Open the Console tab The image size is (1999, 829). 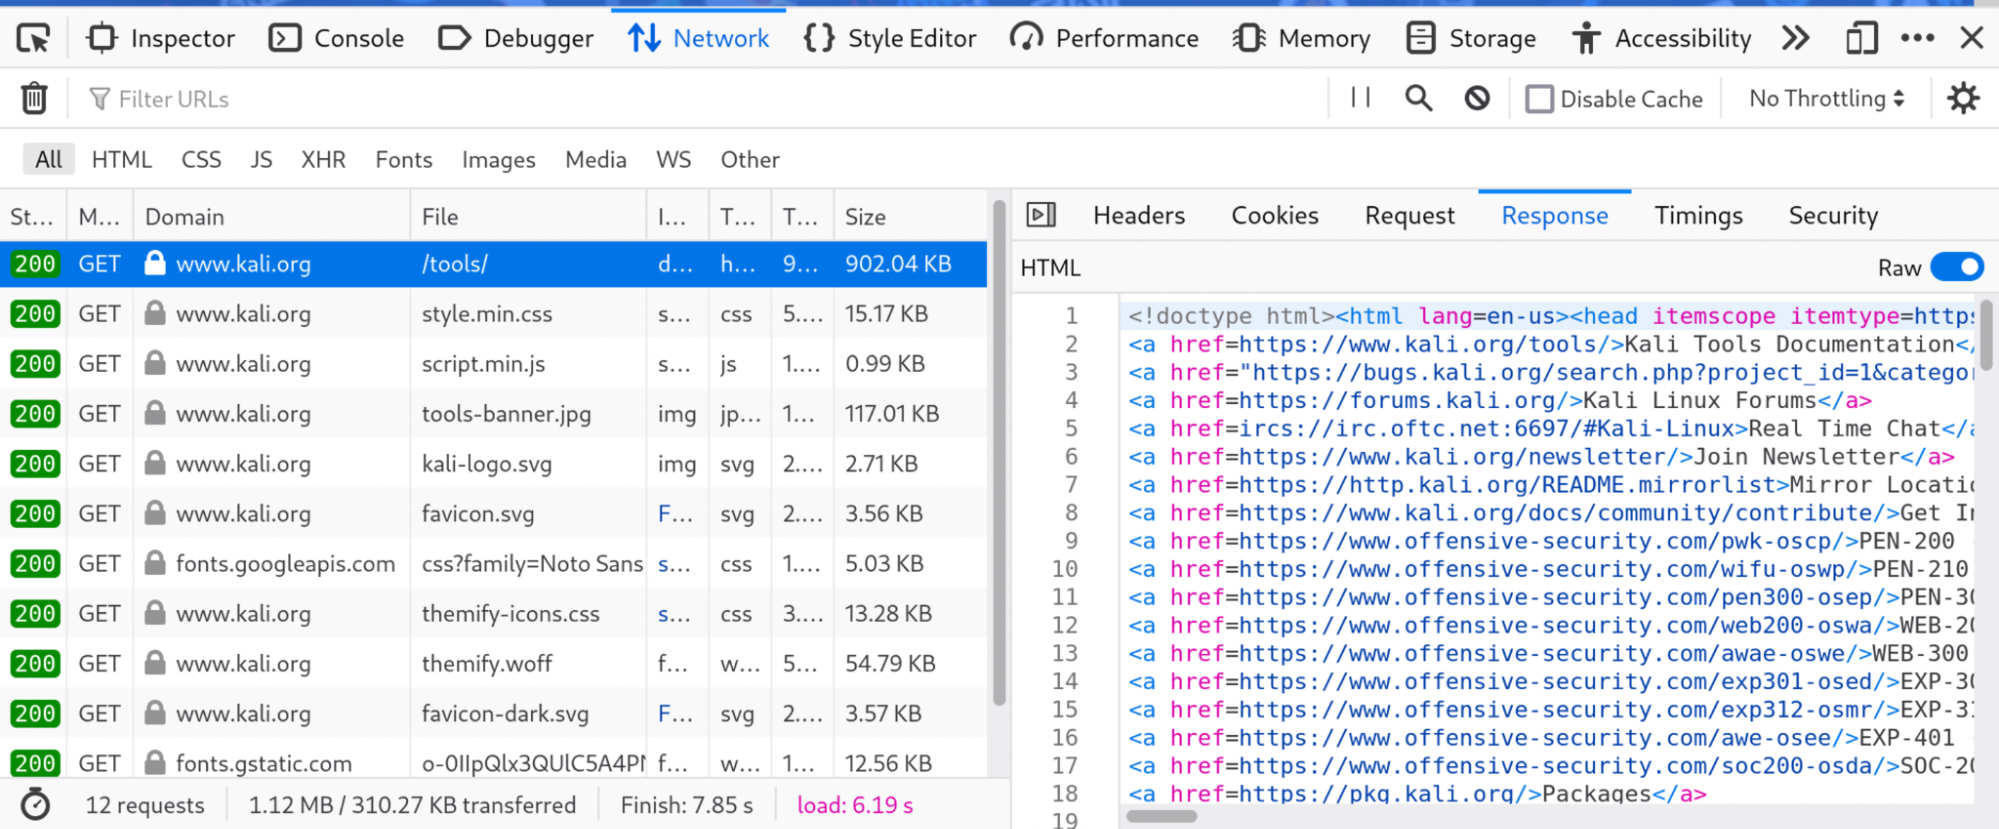click(336, 38)
